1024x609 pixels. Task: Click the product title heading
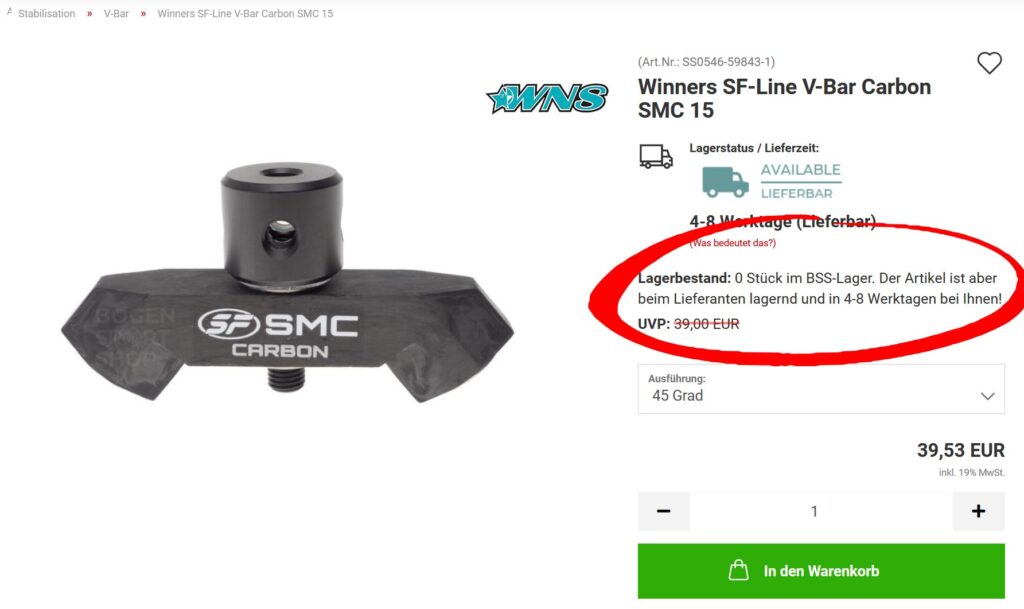[x=784, y=99]
